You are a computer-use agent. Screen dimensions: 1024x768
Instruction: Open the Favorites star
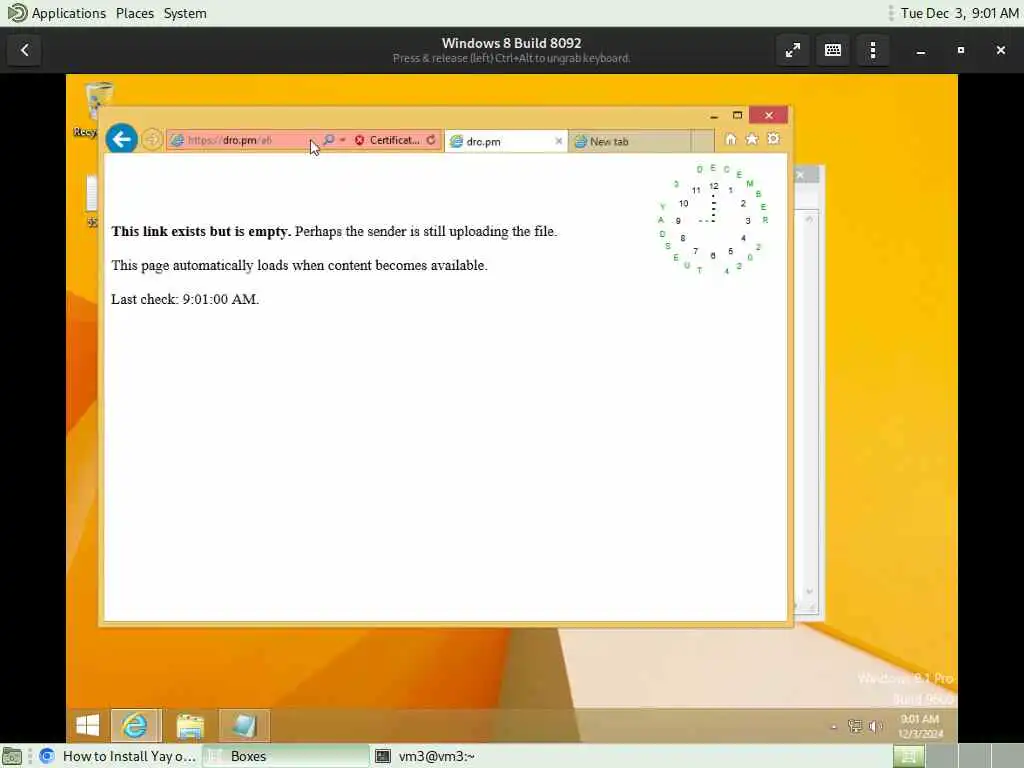click(x=752, y=139)
